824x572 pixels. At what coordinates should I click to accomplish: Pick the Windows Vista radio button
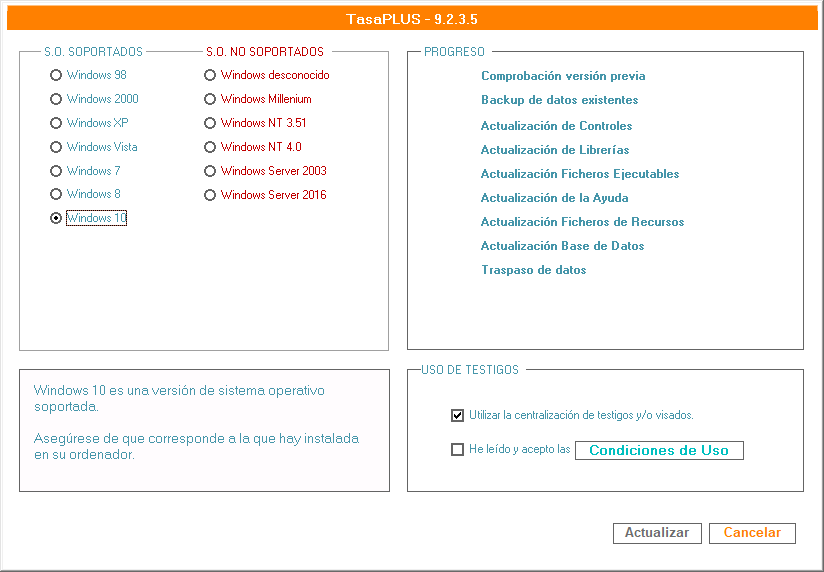(57, 147)
